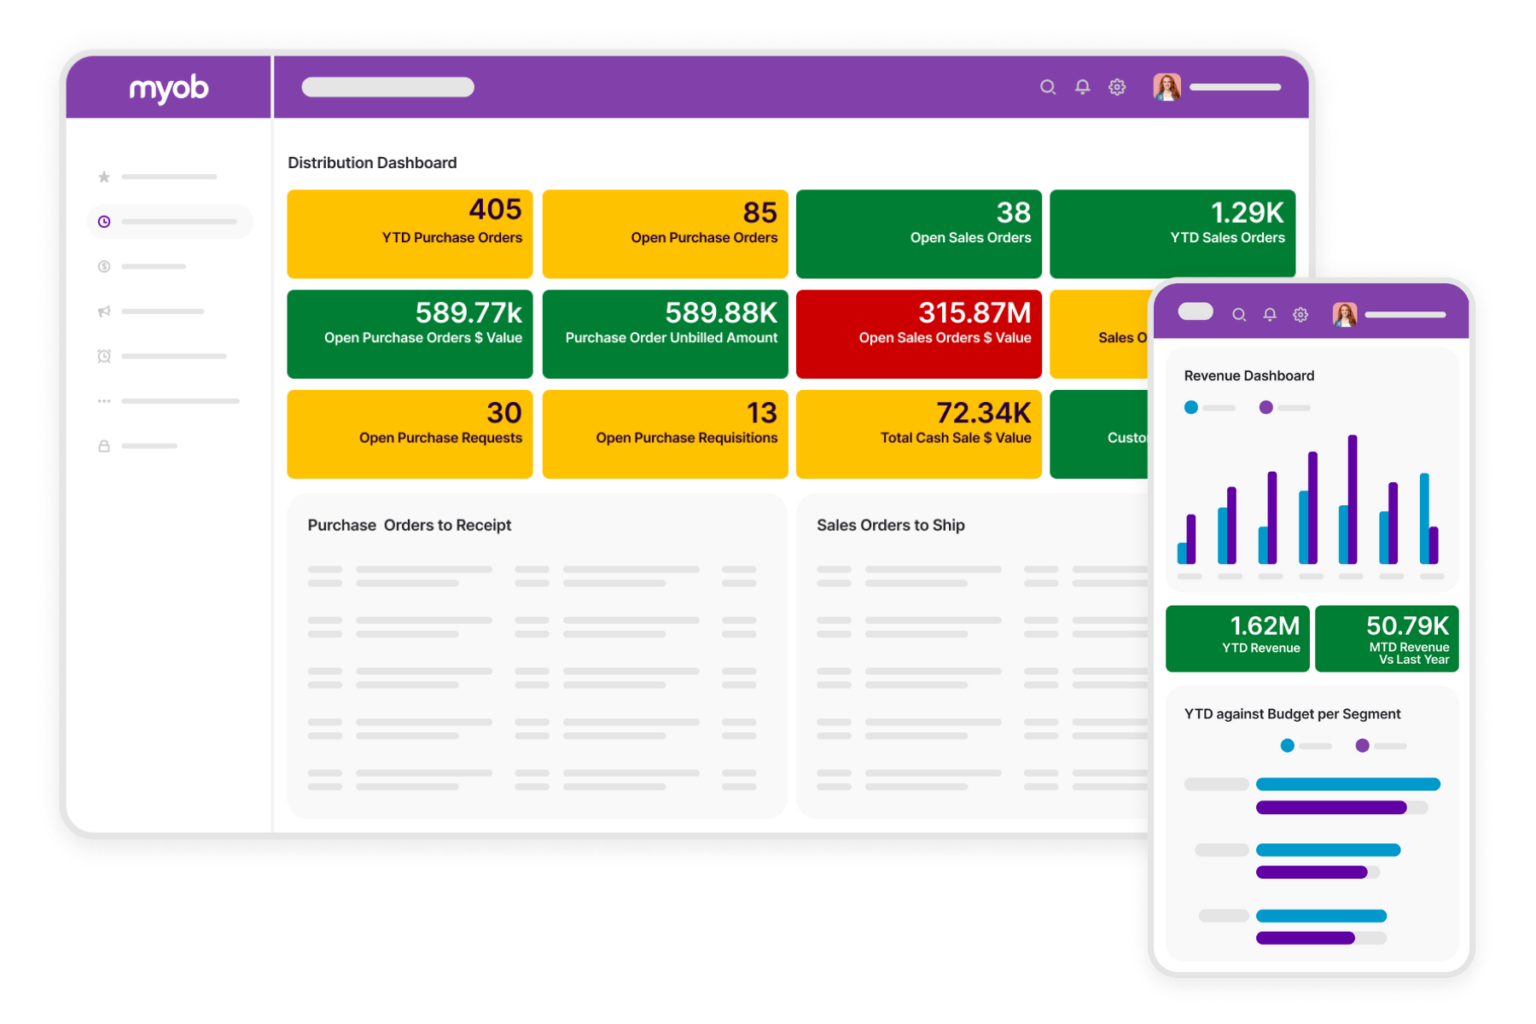Open the mobile avatar account menu
This screenshot has width=1536, height=1024.
pos(1344,313)
